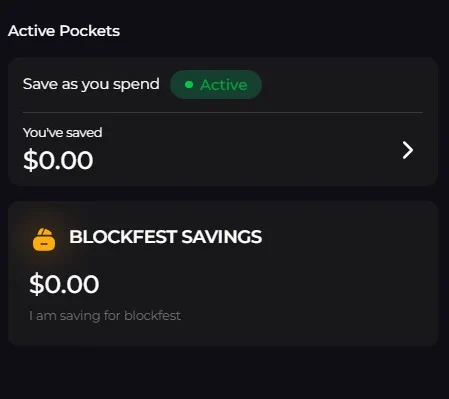Open the Save as you spend title
449x399 pixels.
click(91, 84)
